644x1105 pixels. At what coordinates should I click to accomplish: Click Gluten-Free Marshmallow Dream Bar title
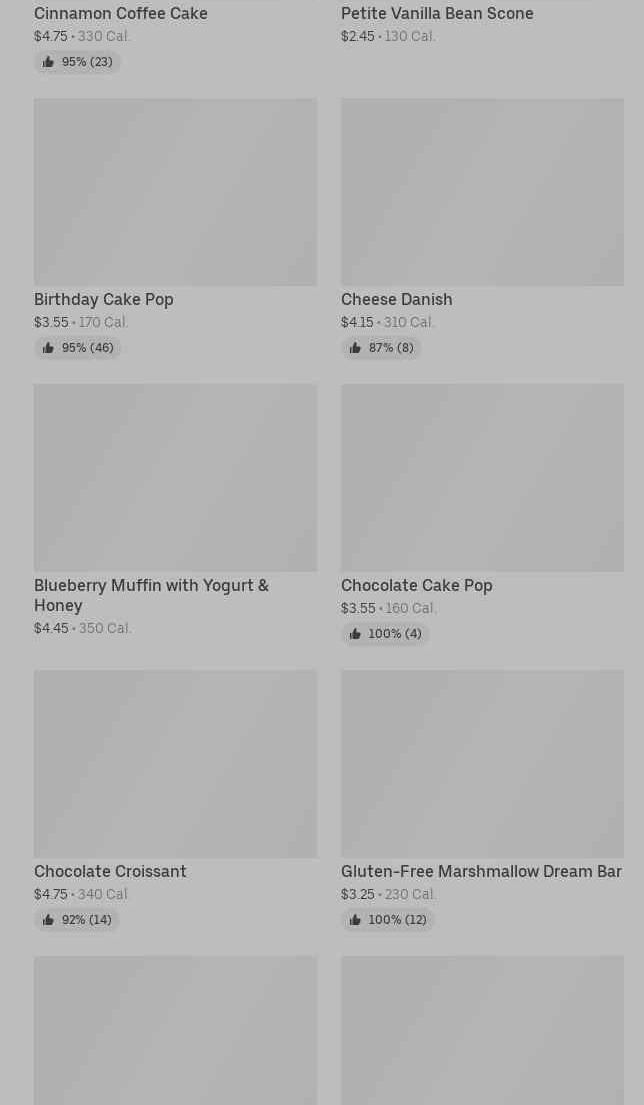tap(481, 872)
